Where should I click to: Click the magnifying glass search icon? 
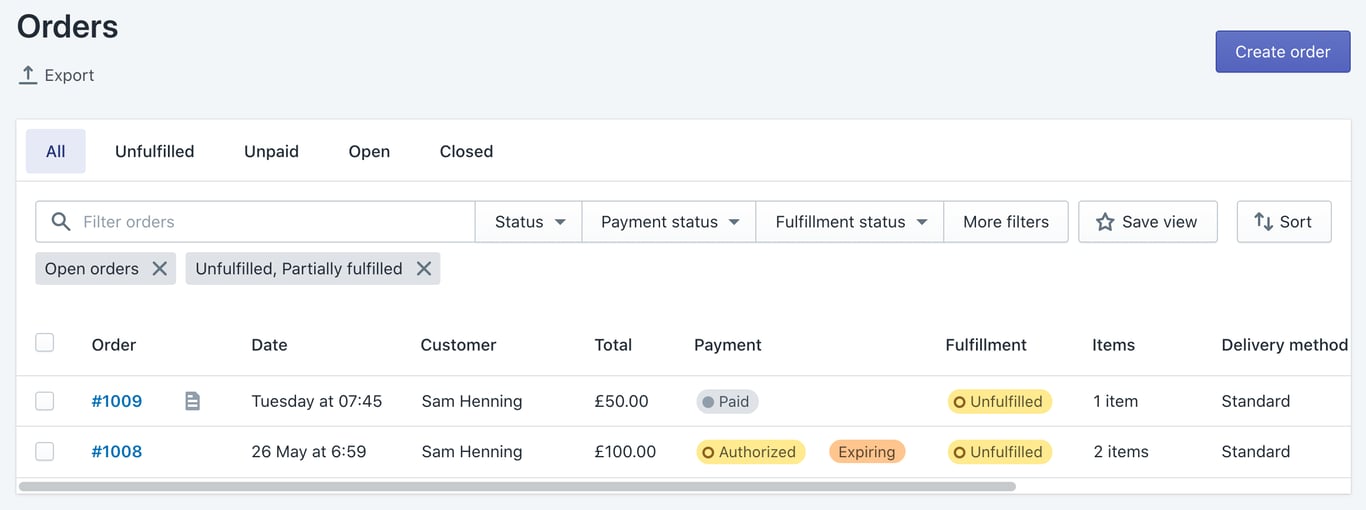61,222
